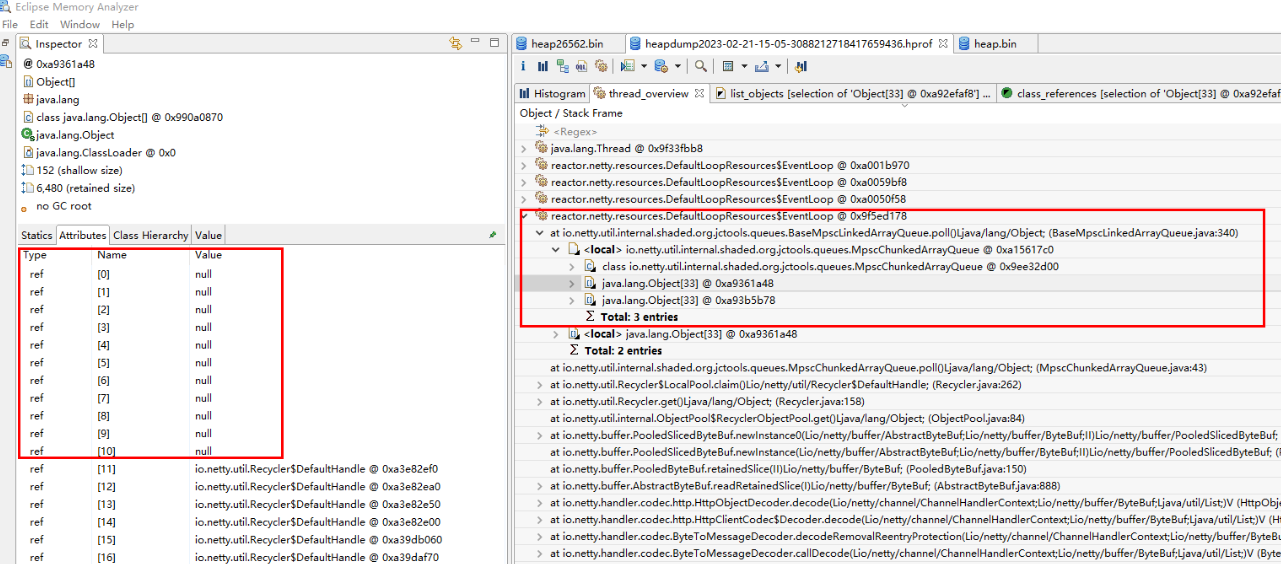Screen dimensions: 1281x564
Task: Open the Edit menu
Action: click(x=39, y=24)
